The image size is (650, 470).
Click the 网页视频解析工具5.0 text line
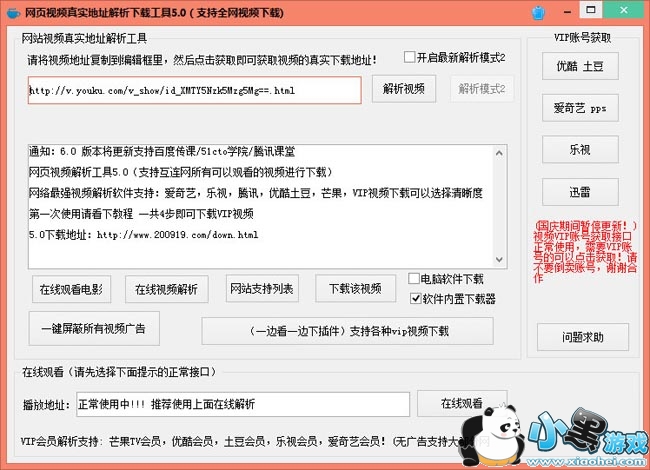[x=181, y=172]
